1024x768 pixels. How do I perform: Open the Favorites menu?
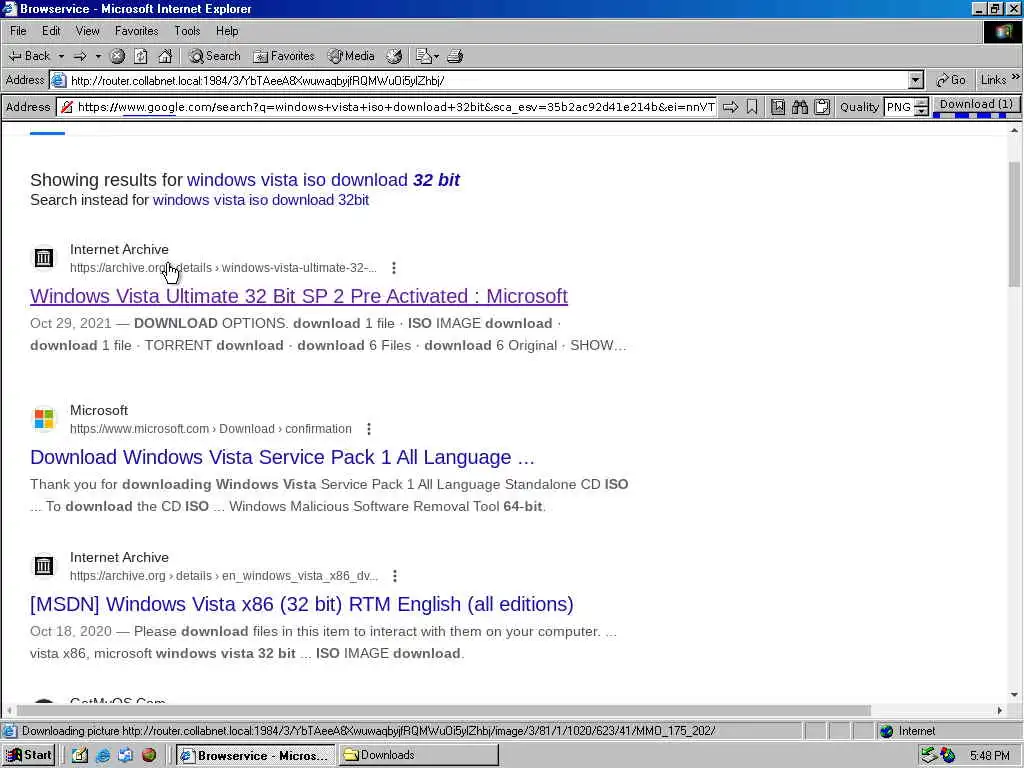coord(136,31)
